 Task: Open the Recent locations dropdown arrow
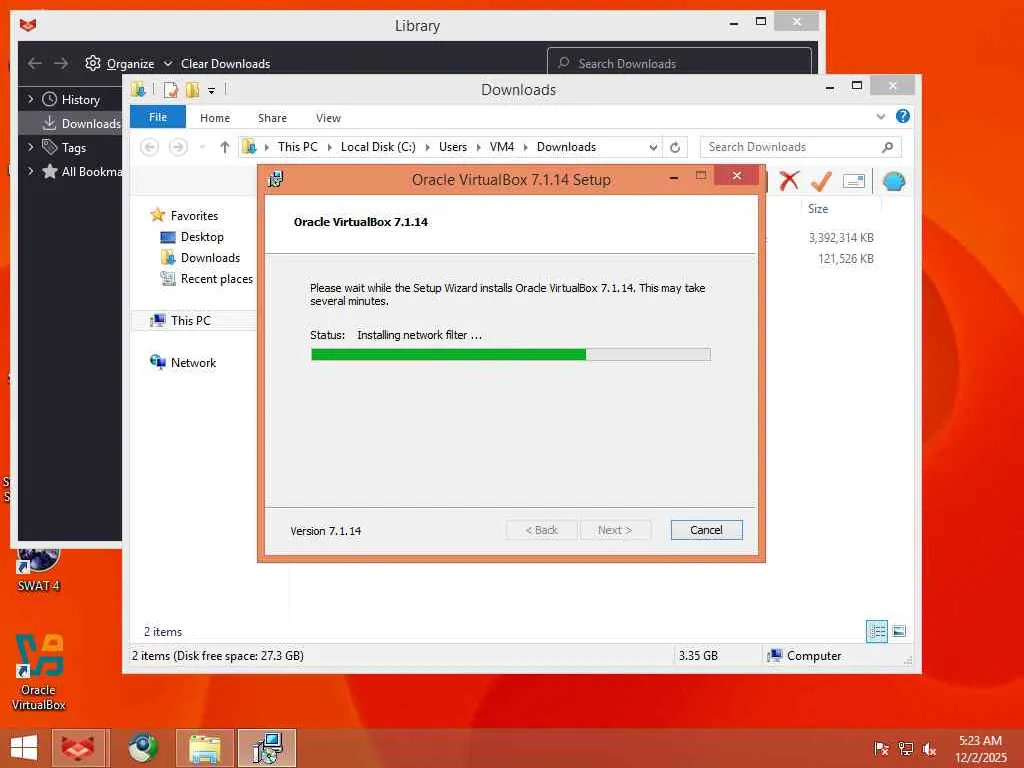202,148
